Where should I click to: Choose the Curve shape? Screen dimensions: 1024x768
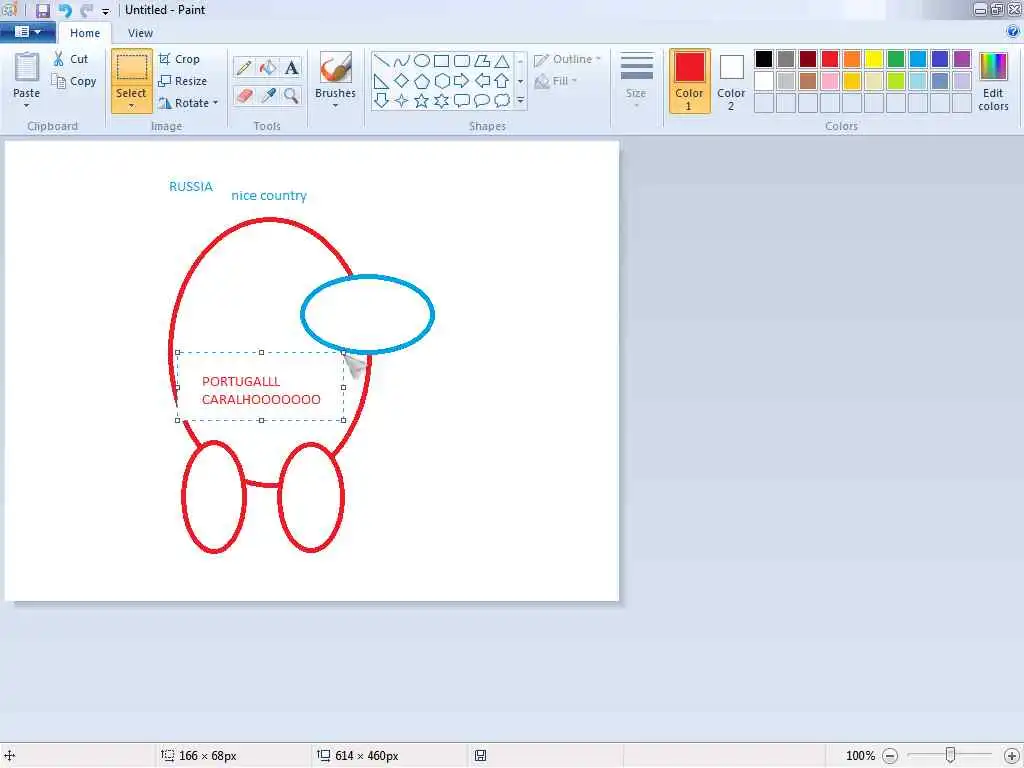(402, 61)
